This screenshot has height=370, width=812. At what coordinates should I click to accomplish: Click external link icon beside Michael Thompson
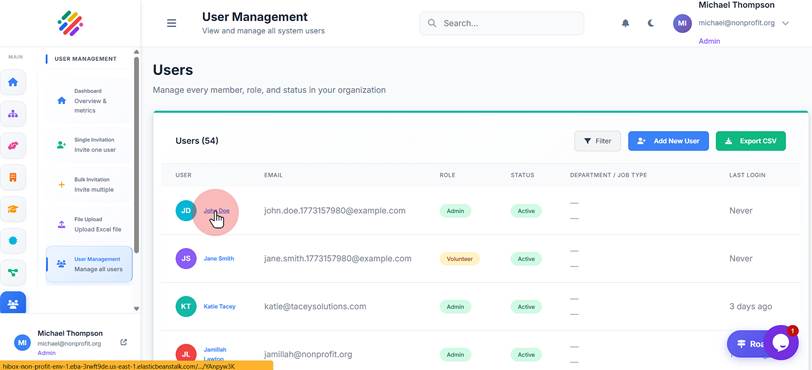tap(123, 342)
